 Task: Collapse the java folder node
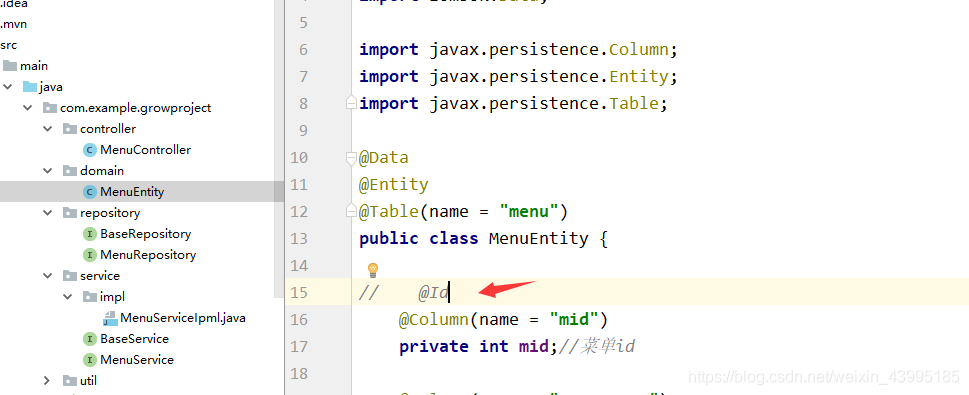click(7, 87)
